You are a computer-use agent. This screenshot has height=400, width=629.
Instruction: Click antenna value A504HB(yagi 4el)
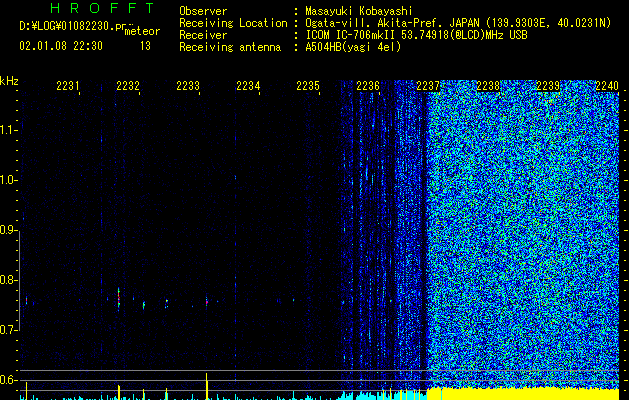click(x=353, y=47)
